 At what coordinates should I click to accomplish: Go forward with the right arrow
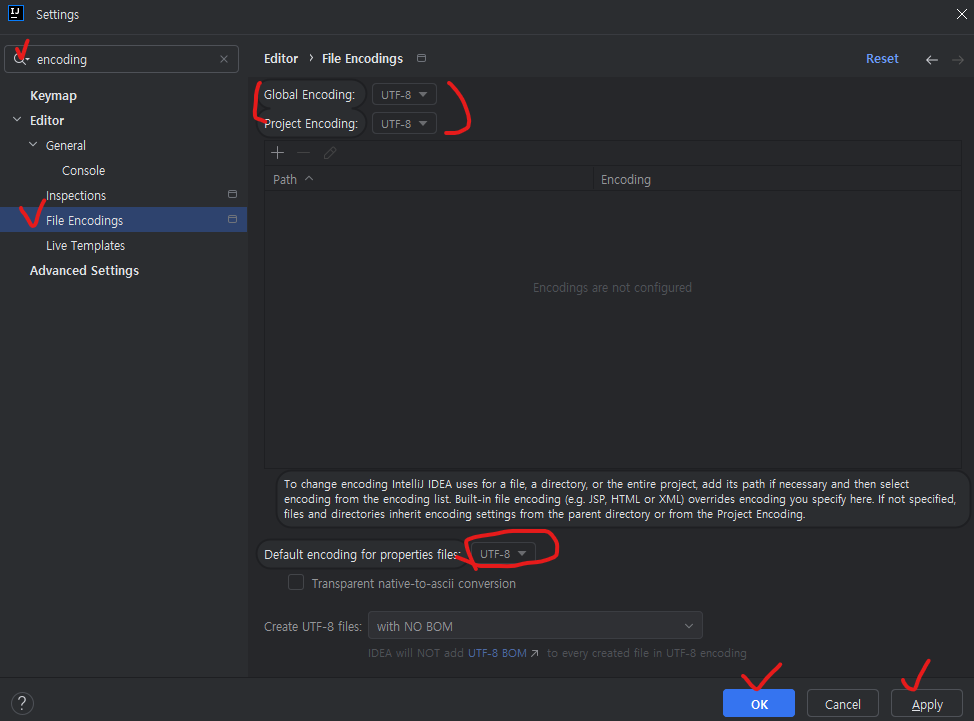pyautogui.click(x=958, y=60)
